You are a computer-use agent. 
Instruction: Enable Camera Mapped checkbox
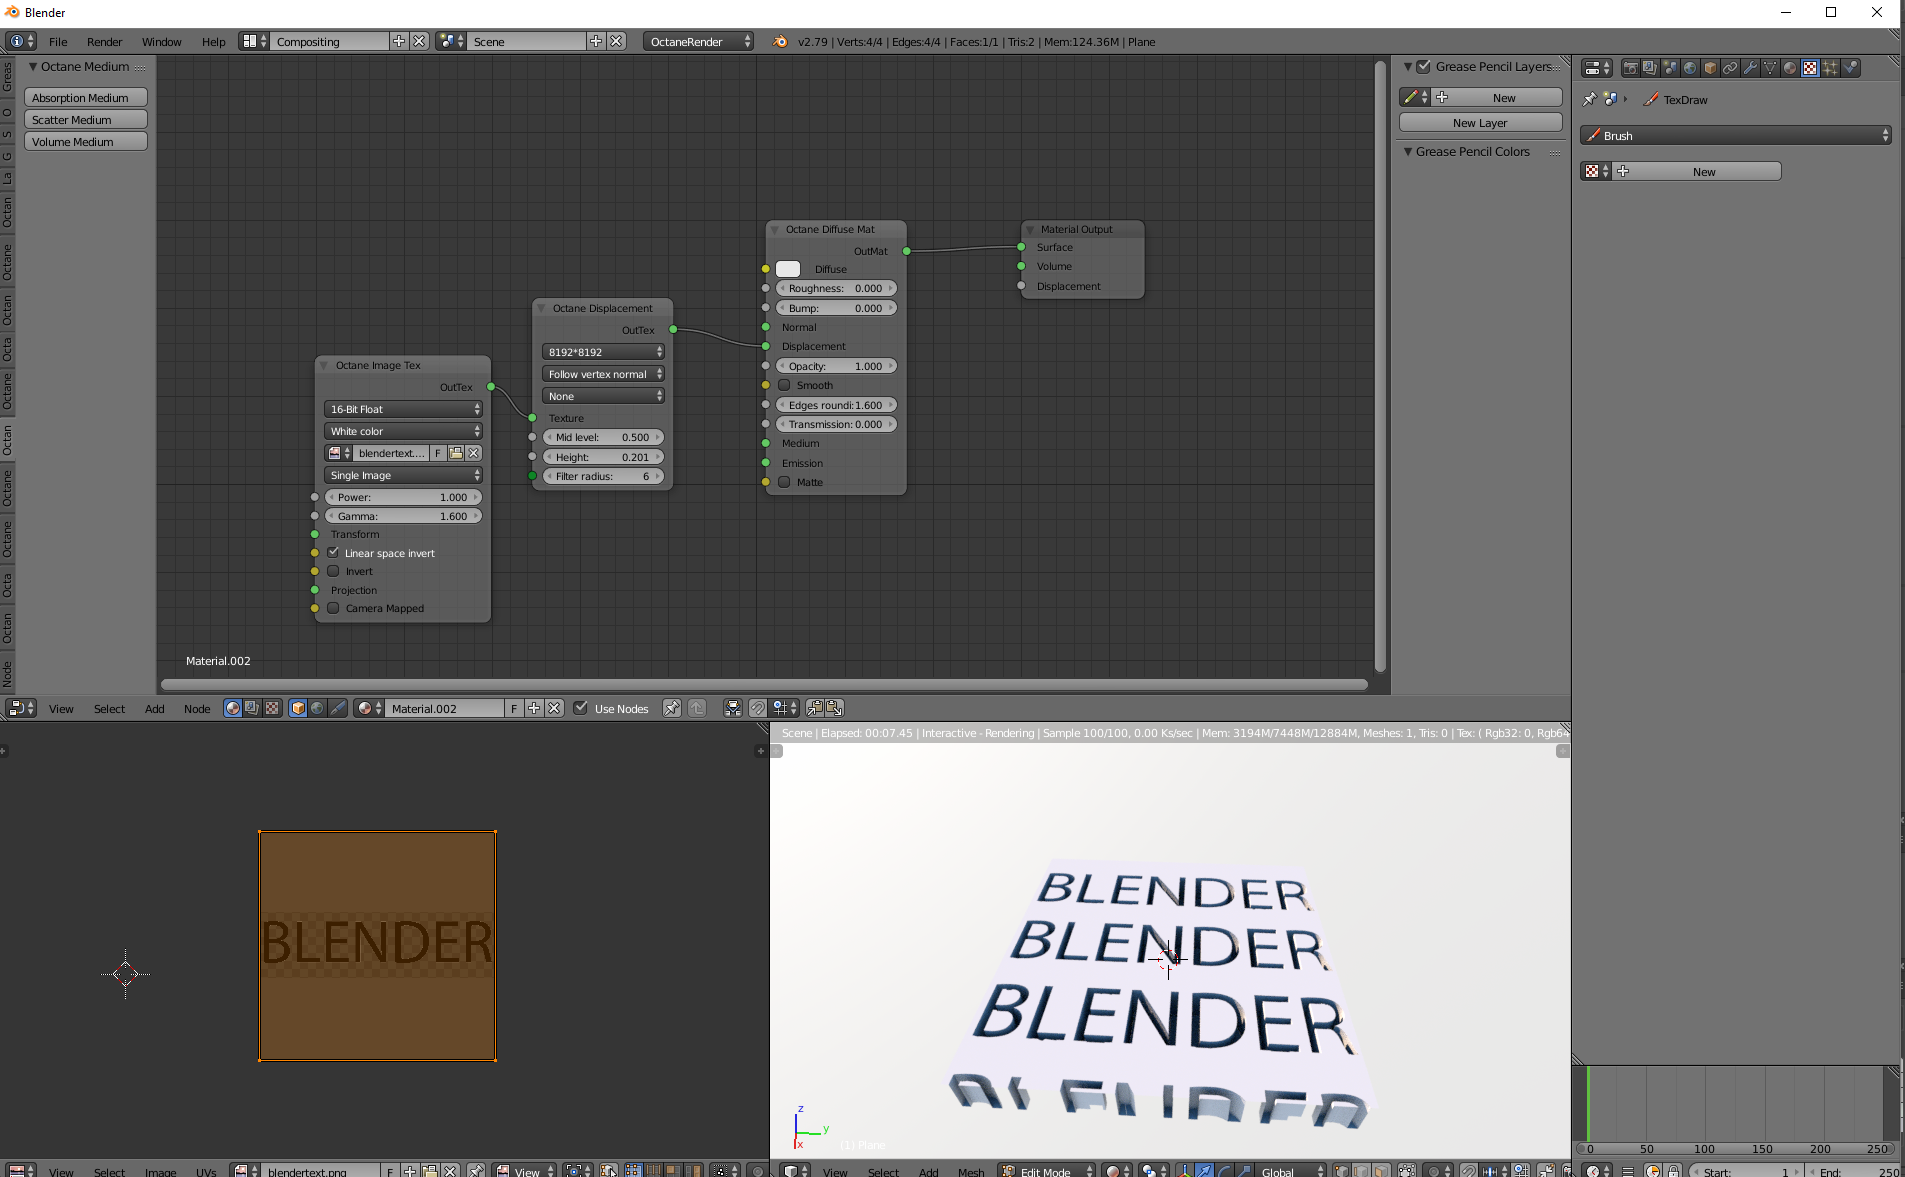[334, 608]
